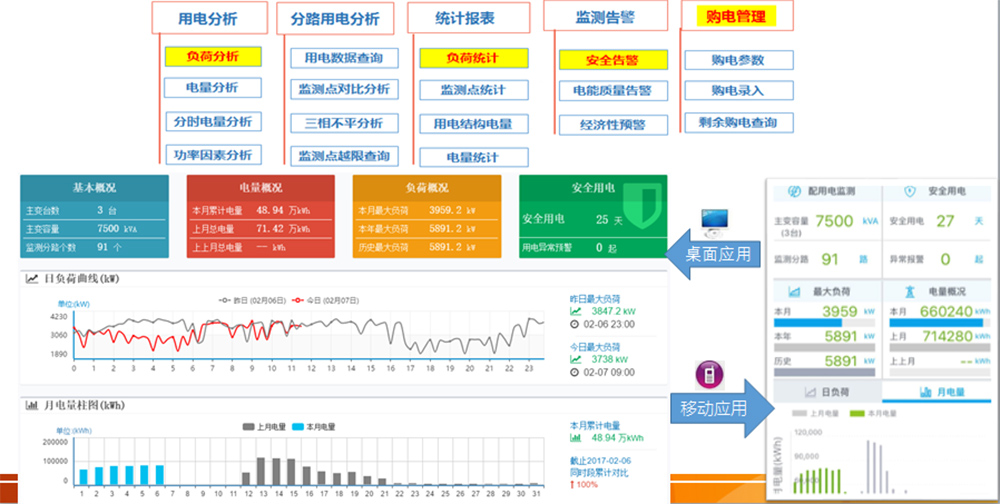Open 购电录入 entry
Viewport: 1000px width, 504px height.
point(739,90)
